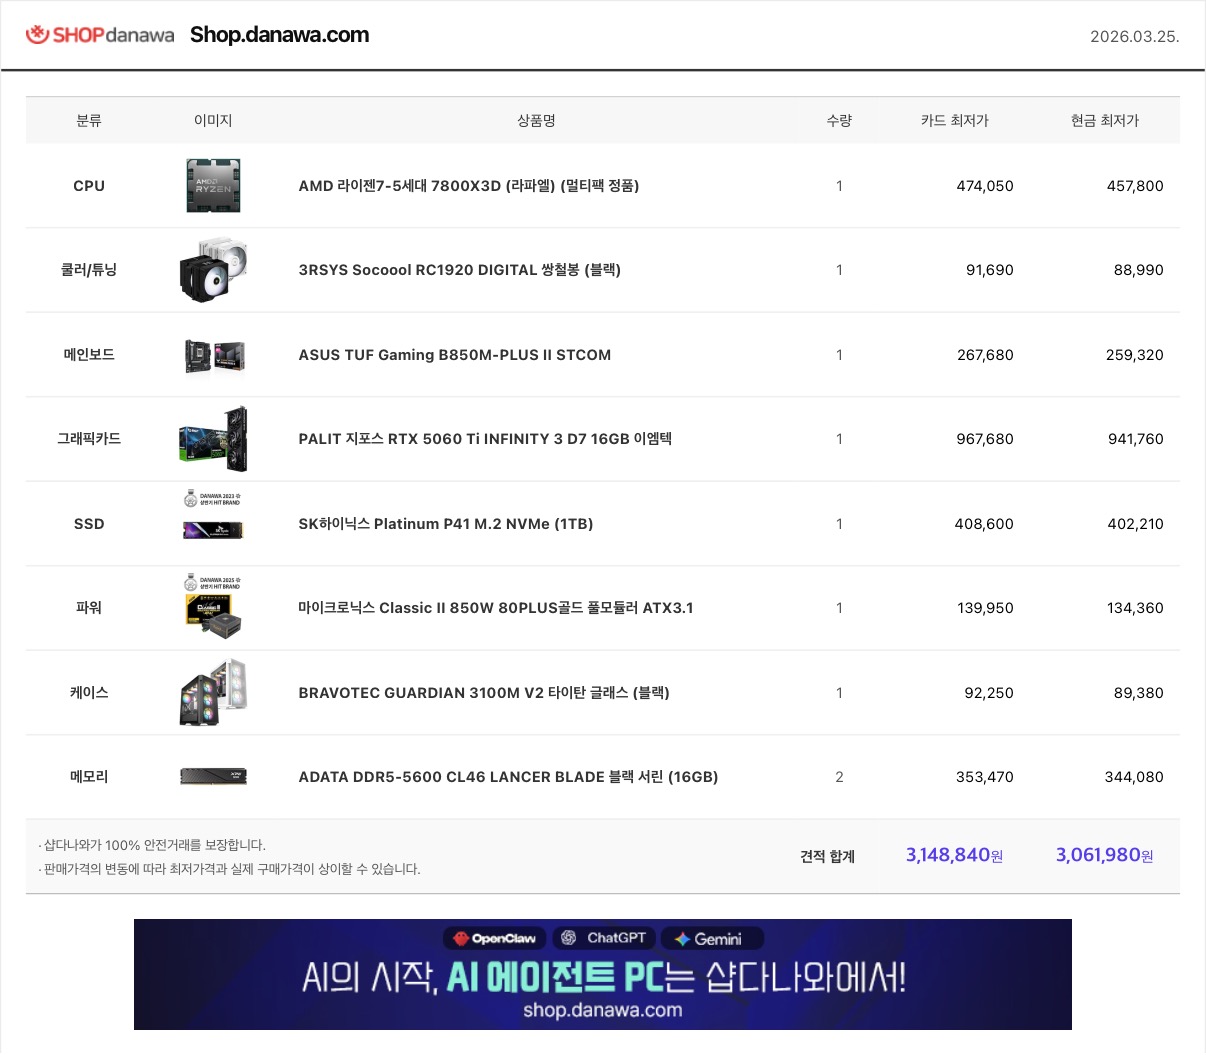Click the 수량 column header

point(839,120)
